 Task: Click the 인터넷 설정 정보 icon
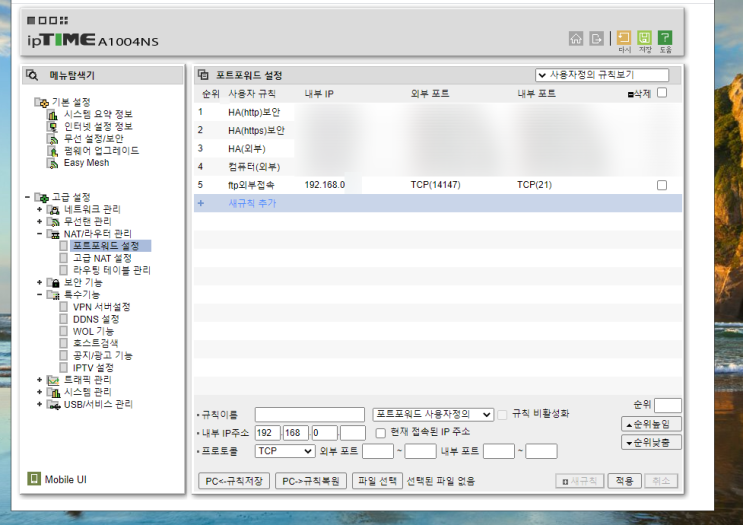pyautogui.click(x=52, y=127)
